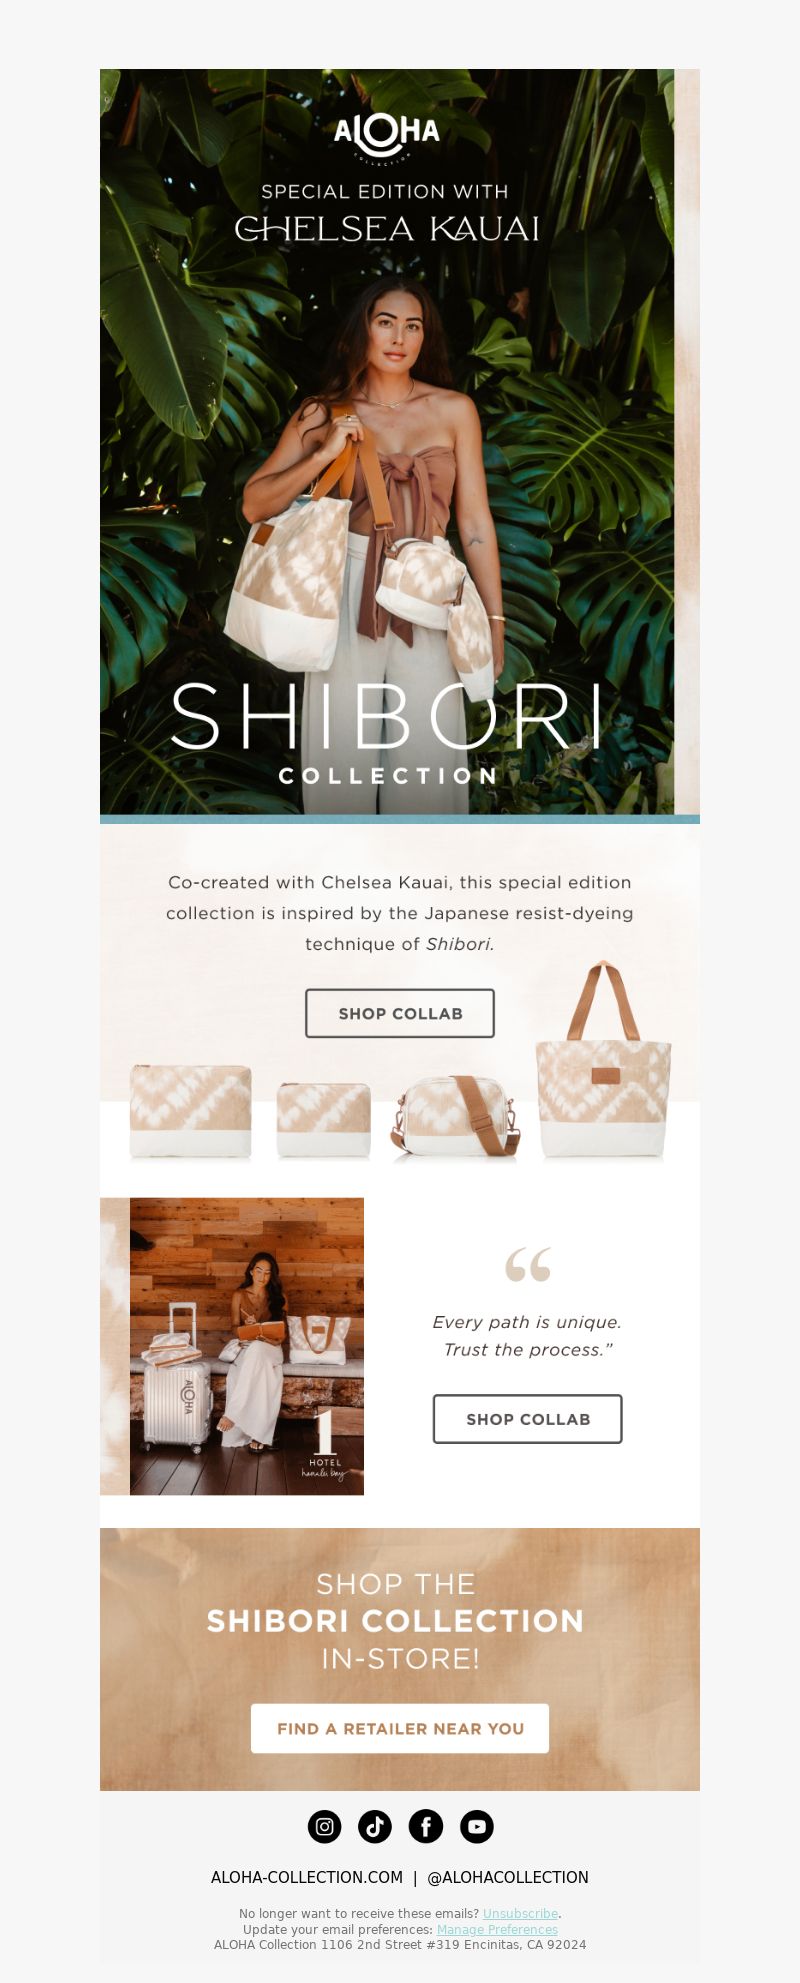Open the Facebook social icon
Viewport: 800px width, 1983px height.
click(426, 1826)
